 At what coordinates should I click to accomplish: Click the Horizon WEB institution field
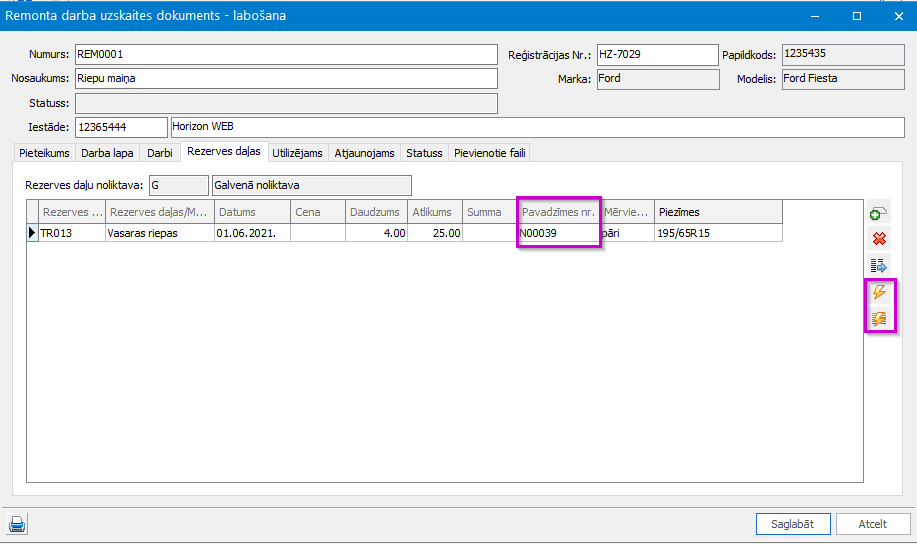coord(537,127)
